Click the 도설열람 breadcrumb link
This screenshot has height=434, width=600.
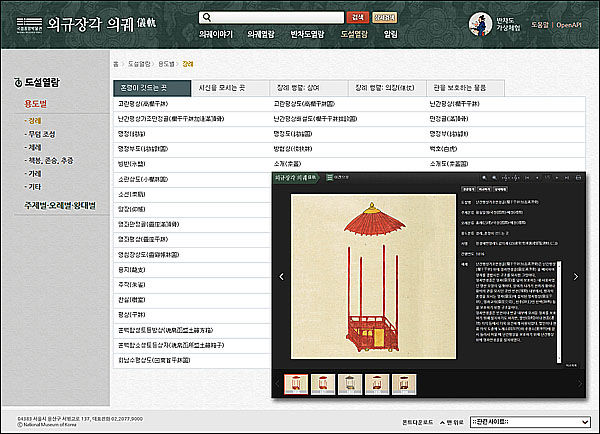[139, 64]
